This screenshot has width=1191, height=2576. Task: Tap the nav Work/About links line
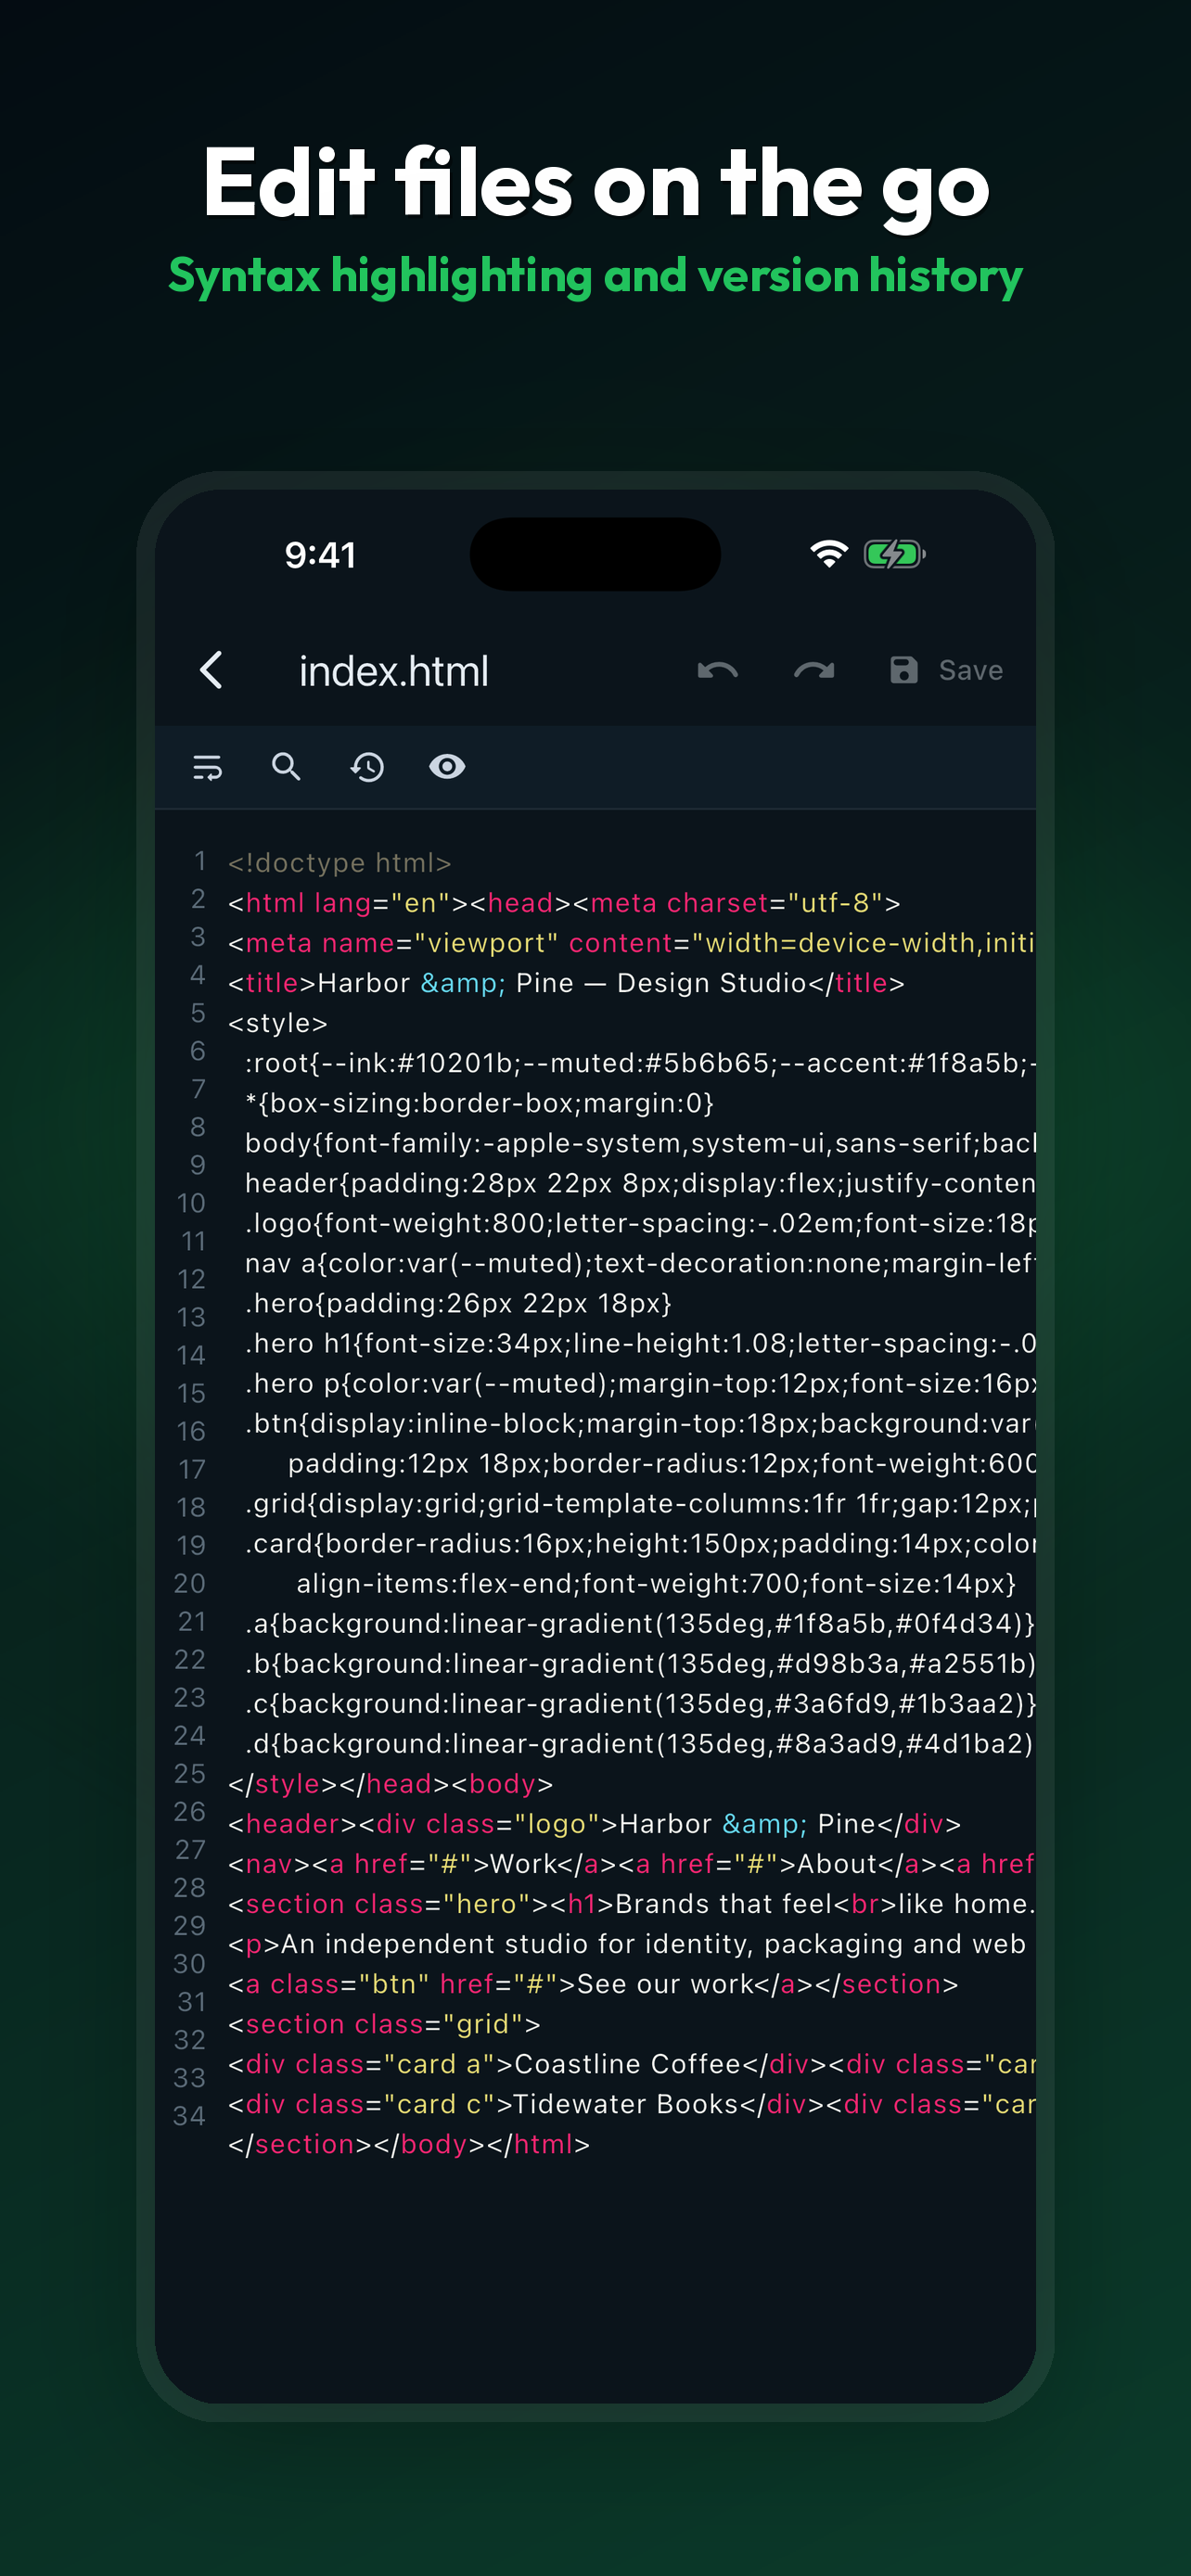(x=632, y=1863)
